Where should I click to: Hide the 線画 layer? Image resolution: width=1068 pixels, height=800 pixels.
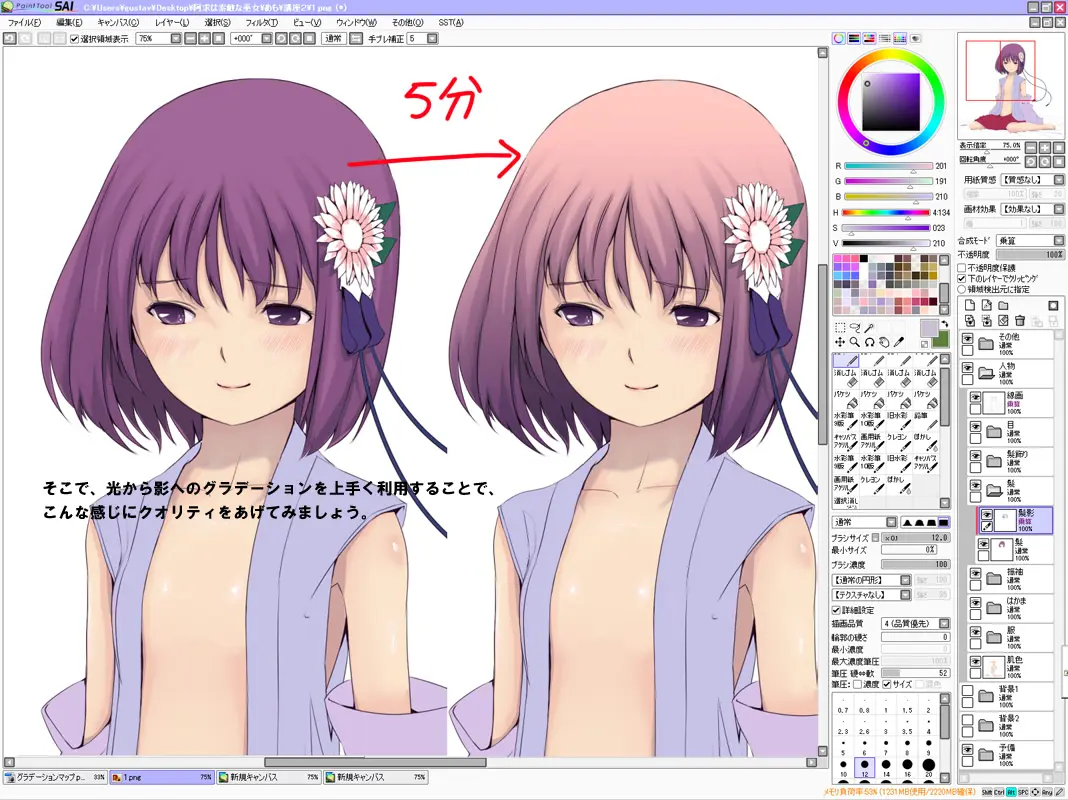[976, 398]
